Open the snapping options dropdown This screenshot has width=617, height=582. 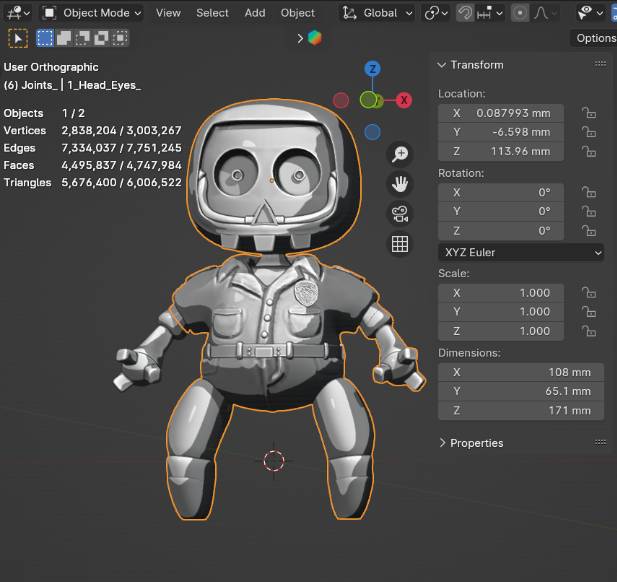[x=490, y=13]
